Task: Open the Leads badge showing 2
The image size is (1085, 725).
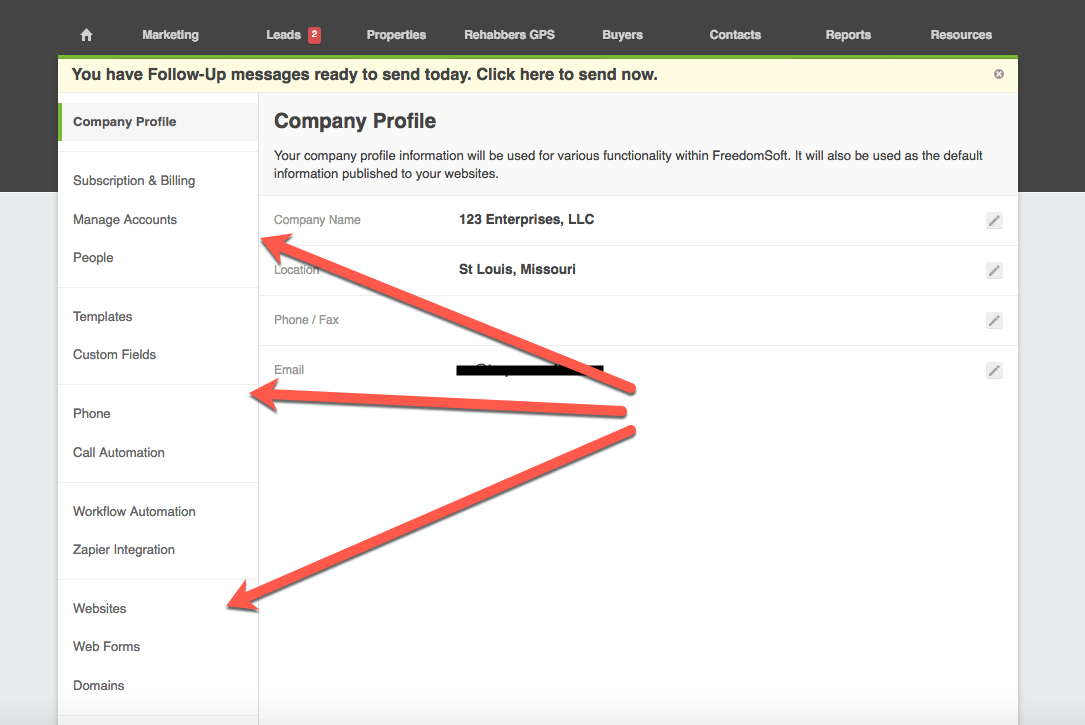Action: (314, 35)
